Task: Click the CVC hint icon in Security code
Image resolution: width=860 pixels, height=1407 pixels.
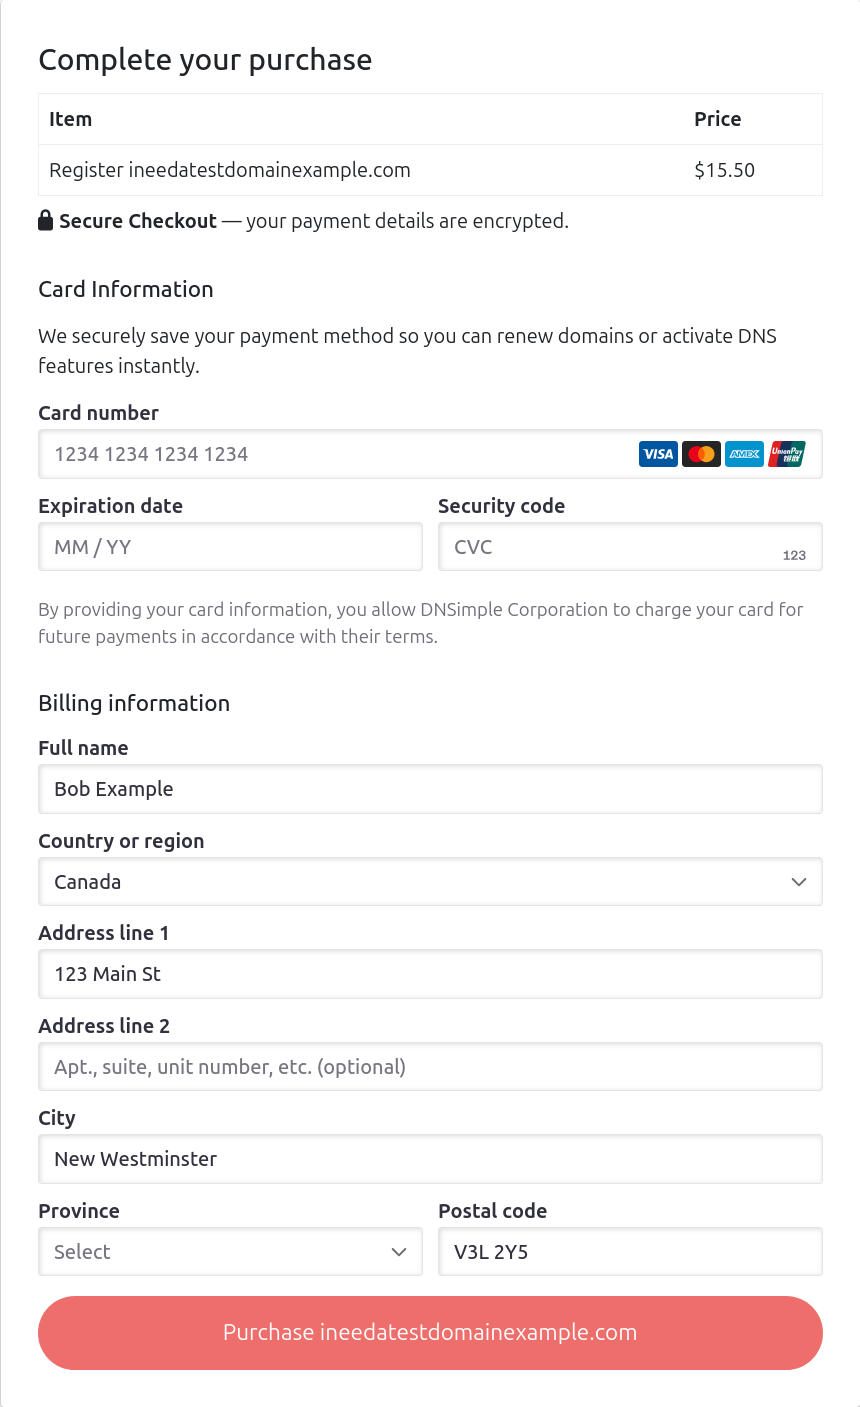Action: pos(795,554)
